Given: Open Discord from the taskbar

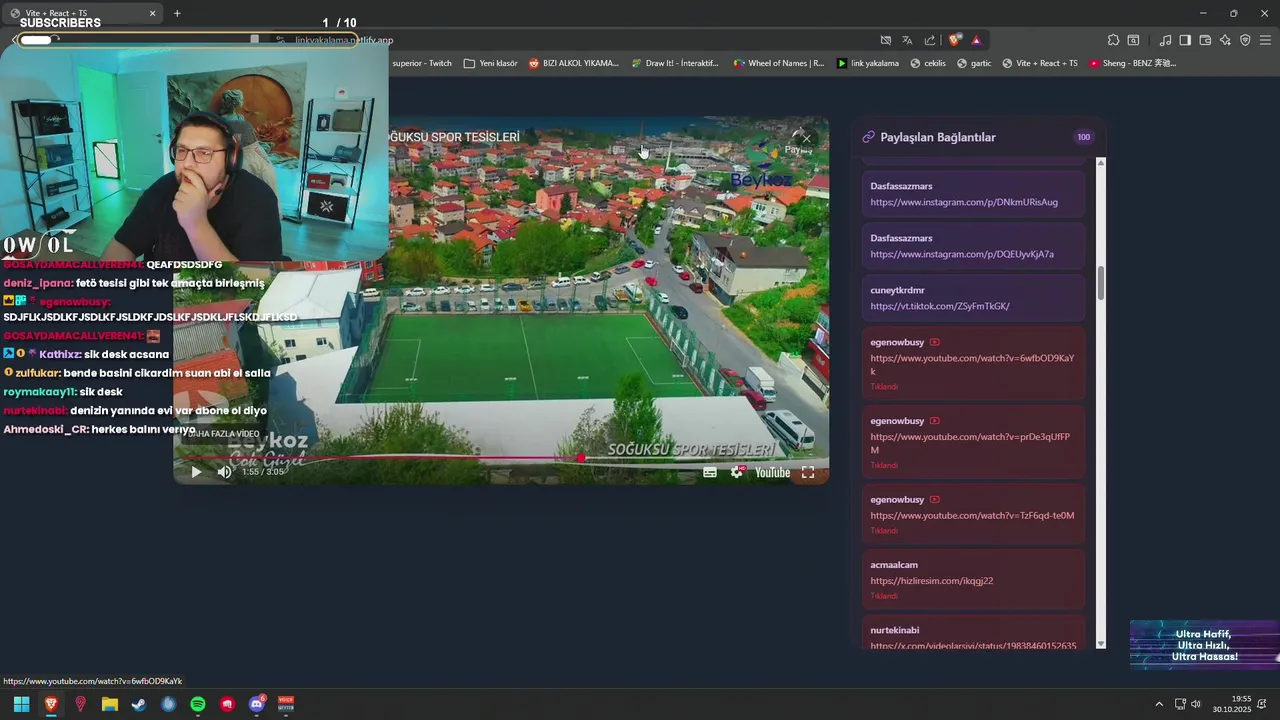Looking at the screenshot, I should pyautogui.click(x=257, y=704).
